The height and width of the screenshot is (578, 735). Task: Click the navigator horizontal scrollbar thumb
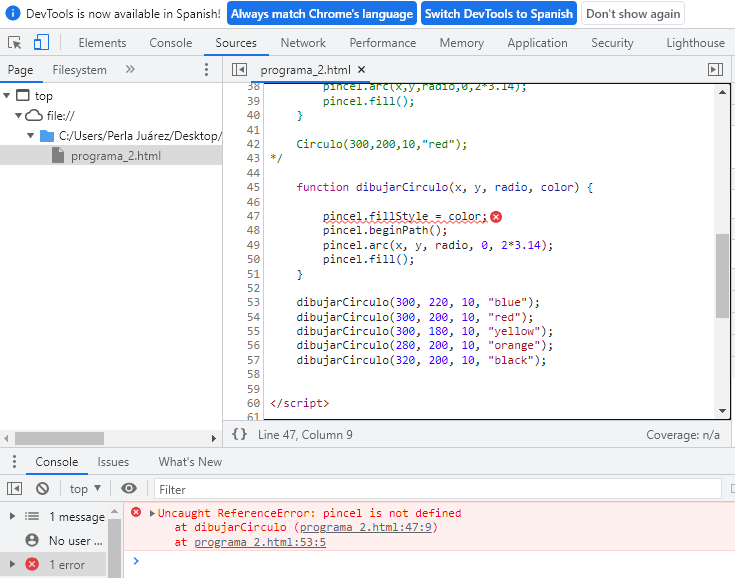tap(60, 438)
